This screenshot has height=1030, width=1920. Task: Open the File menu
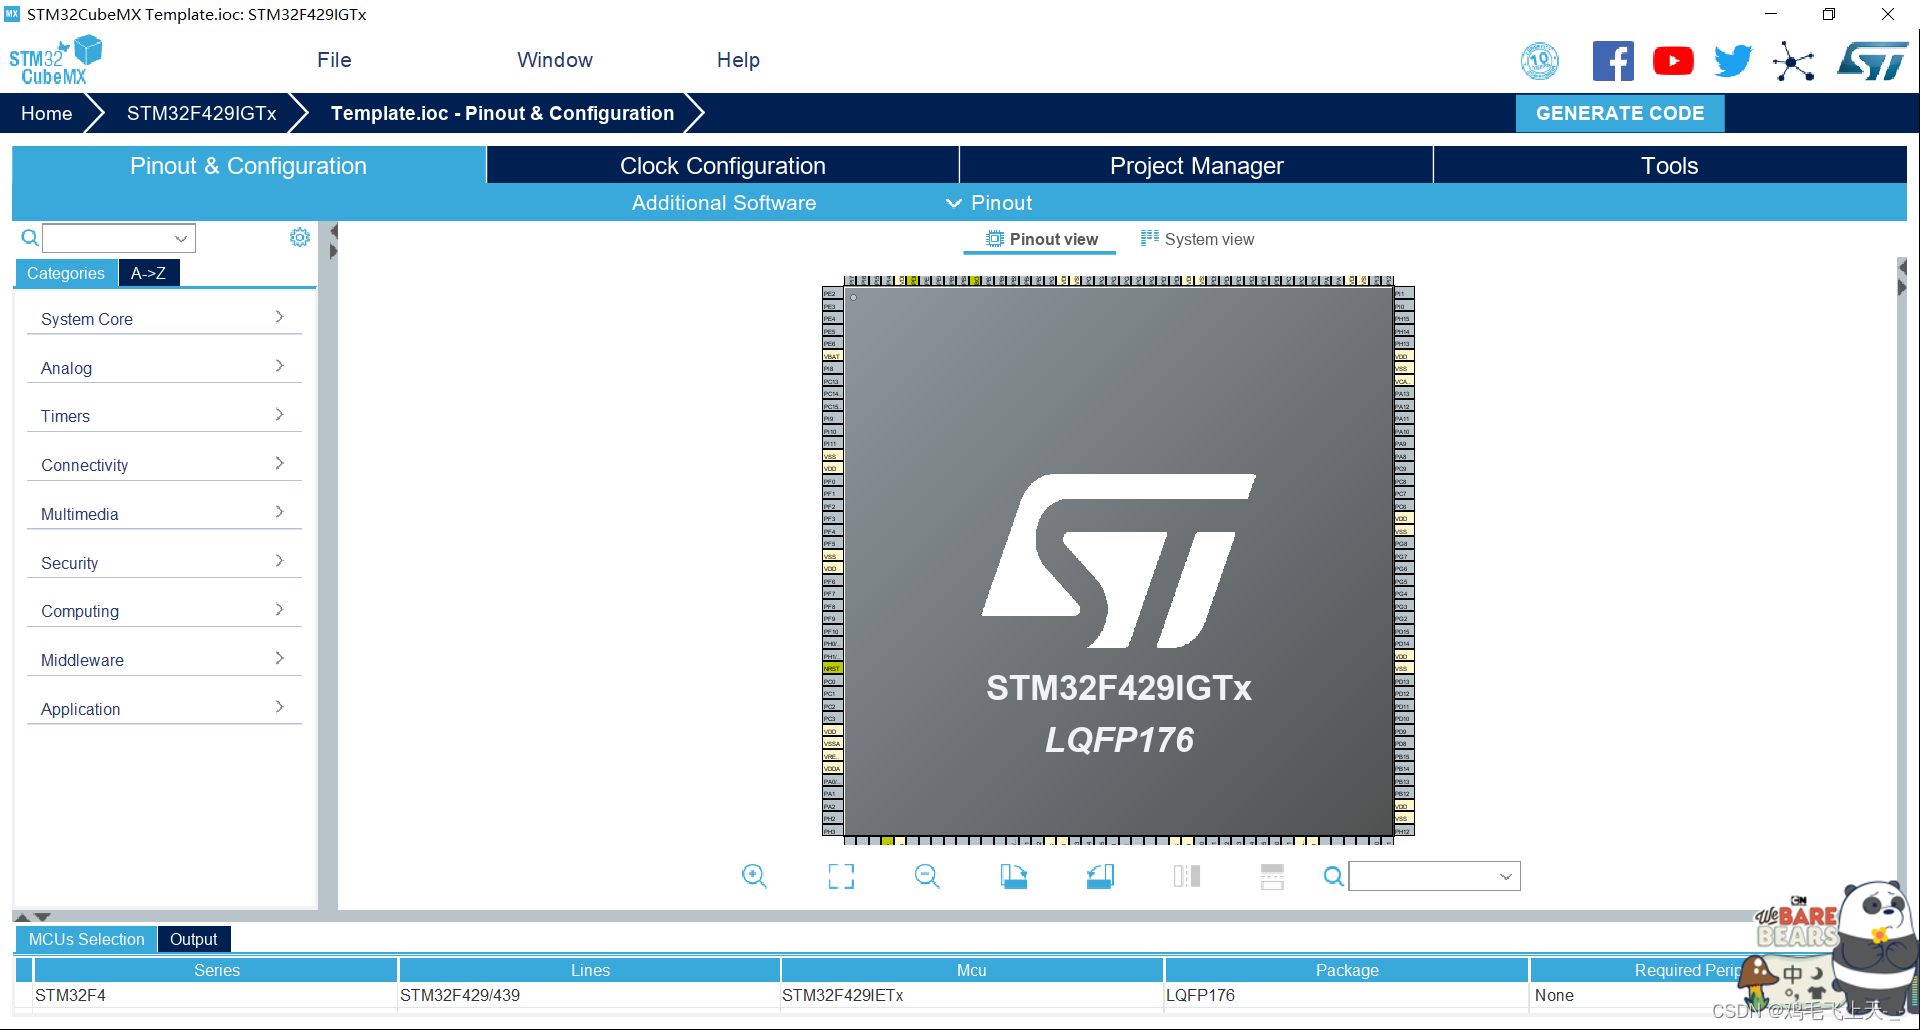tap(334, 60)
